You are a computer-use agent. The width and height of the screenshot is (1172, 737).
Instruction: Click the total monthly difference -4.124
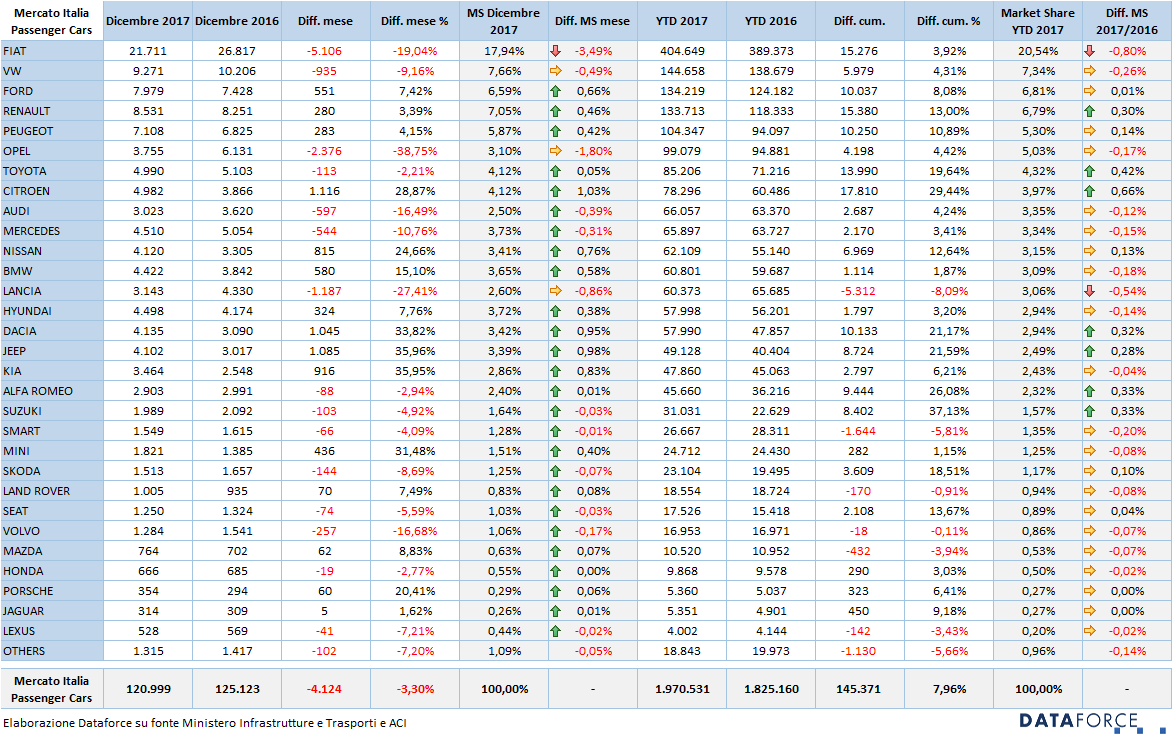pos(326,689)
